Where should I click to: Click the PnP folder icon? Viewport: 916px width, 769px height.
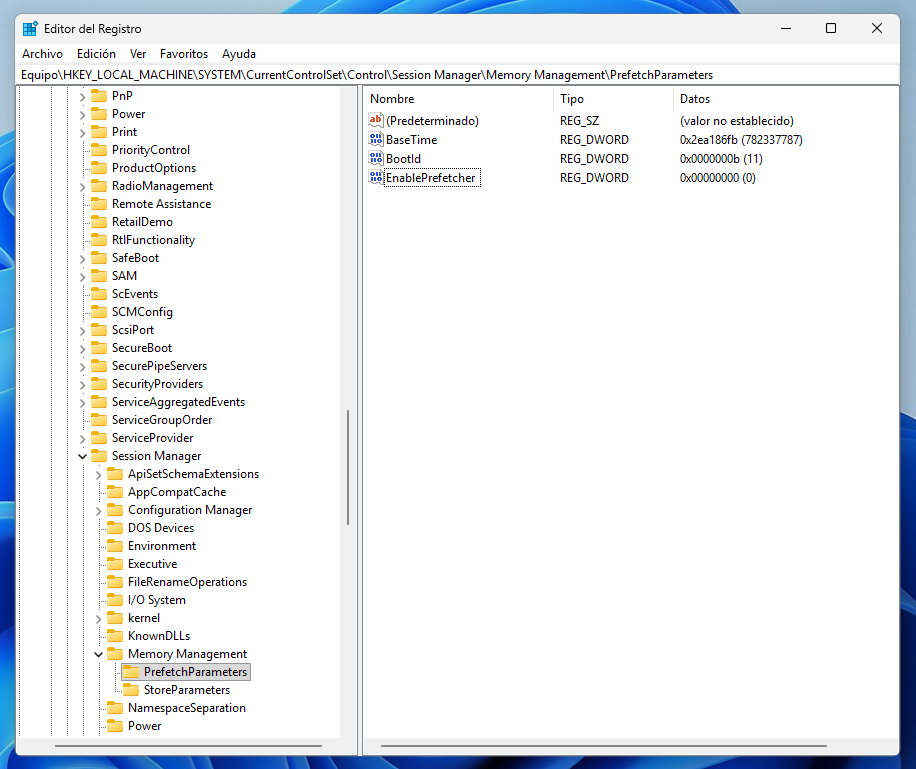point(99,96)
